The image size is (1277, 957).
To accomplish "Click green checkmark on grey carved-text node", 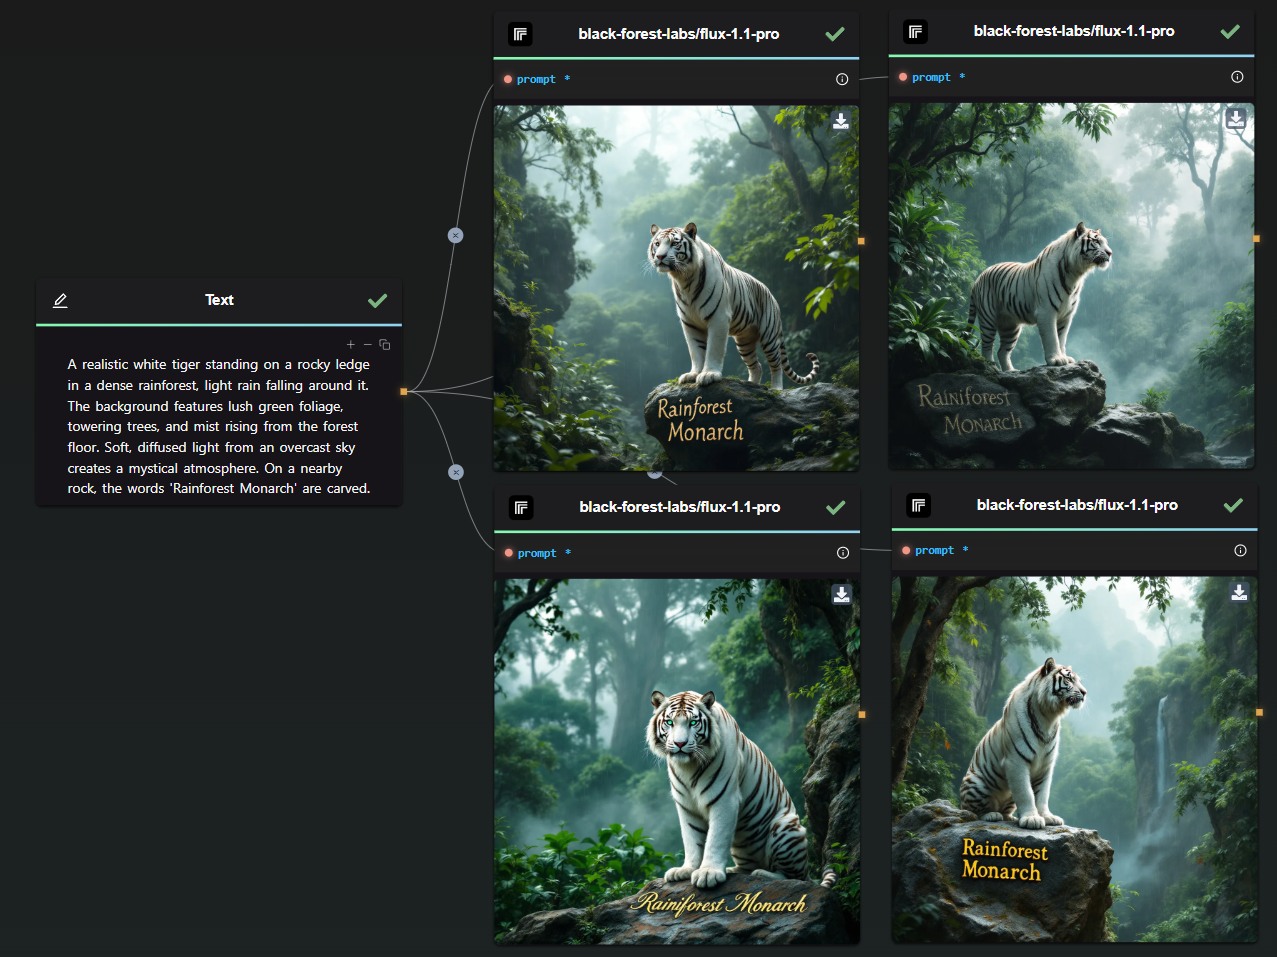I will click(x=1230, y=32).
